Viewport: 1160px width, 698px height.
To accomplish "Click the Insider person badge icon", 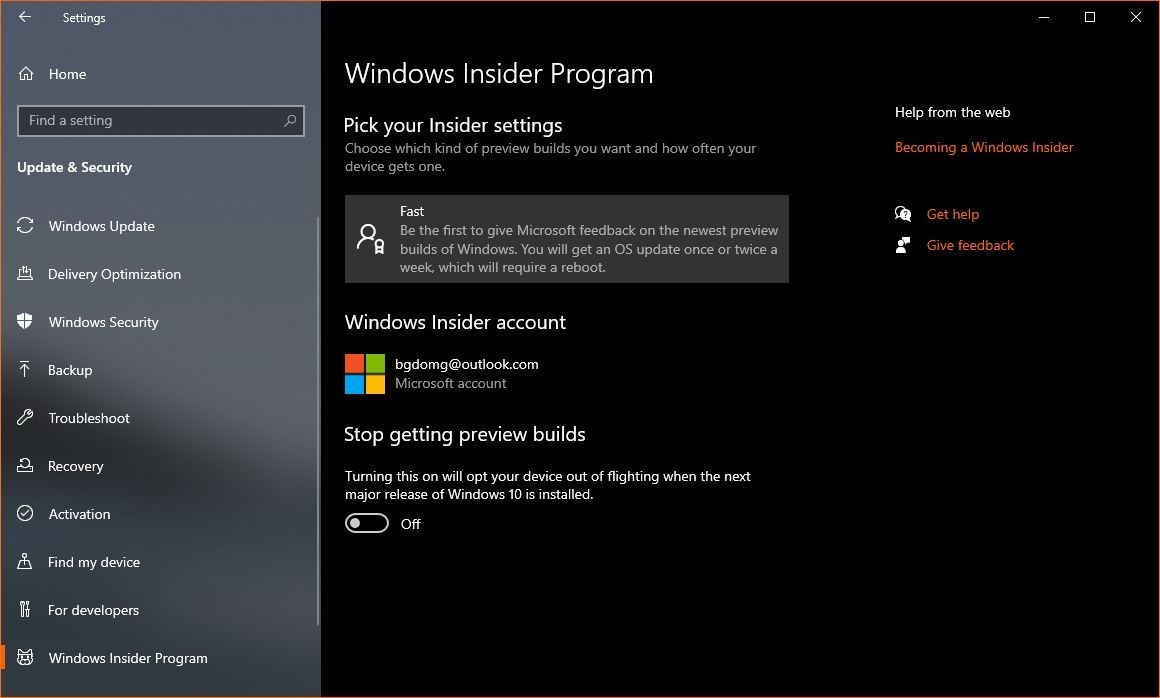I will coord(371,239).
